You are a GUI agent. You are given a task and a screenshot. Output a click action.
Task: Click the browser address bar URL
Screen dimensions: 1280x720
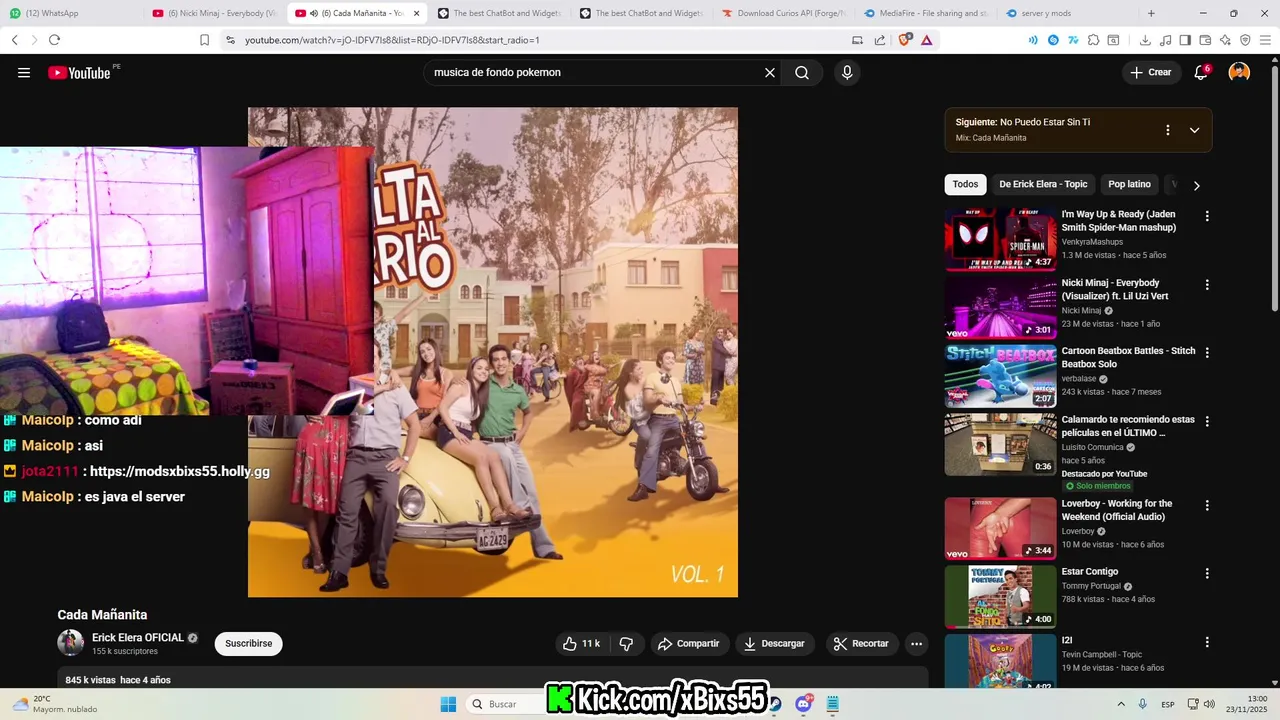[392, 40]
